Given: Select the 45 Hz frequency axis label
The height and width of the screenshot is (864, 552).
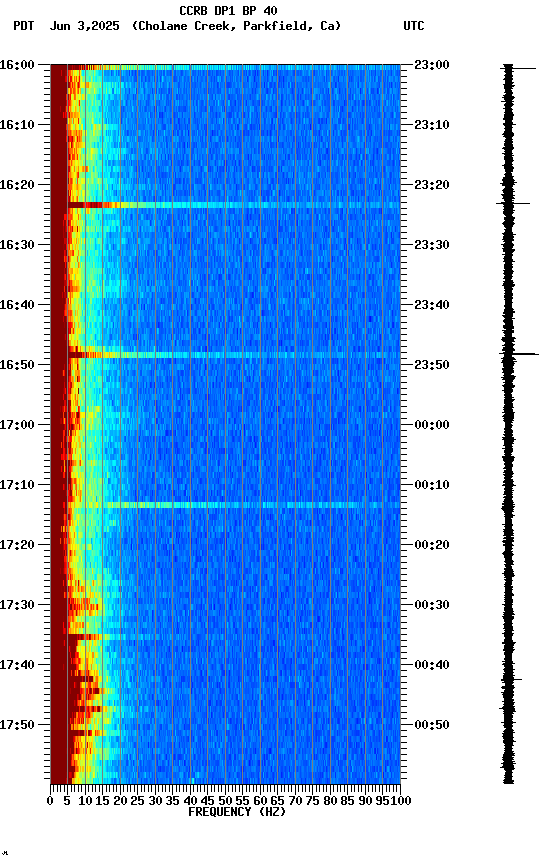Looking at the screenshot, I should (x=208, y=801).
